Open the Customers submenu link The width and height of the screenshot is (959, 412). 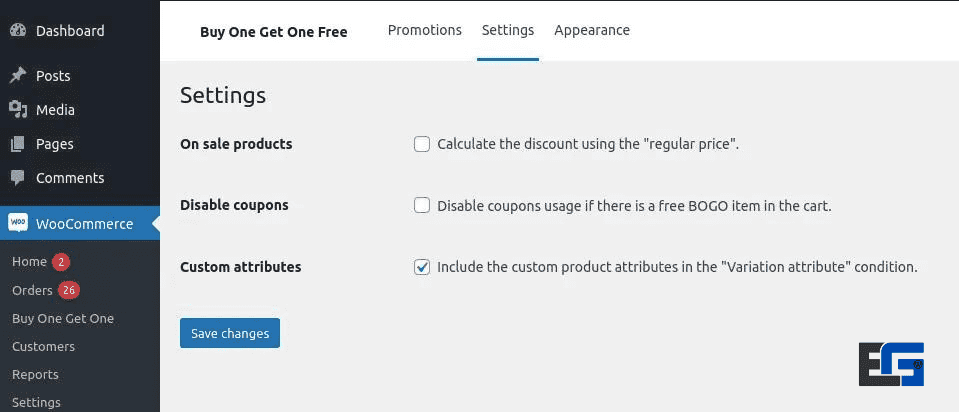point(43,347)
